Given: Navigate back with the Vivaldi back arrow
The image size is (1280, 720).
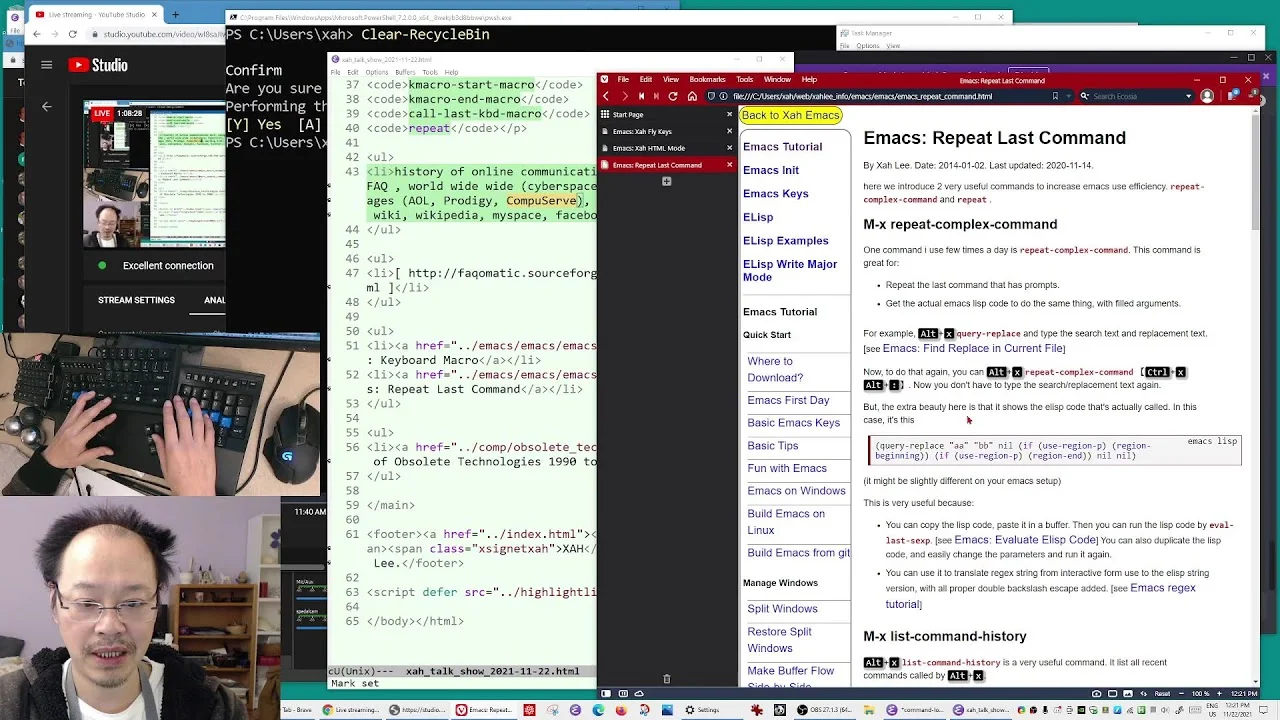Looking at the screenshot, I should click(x=606, y=97).
